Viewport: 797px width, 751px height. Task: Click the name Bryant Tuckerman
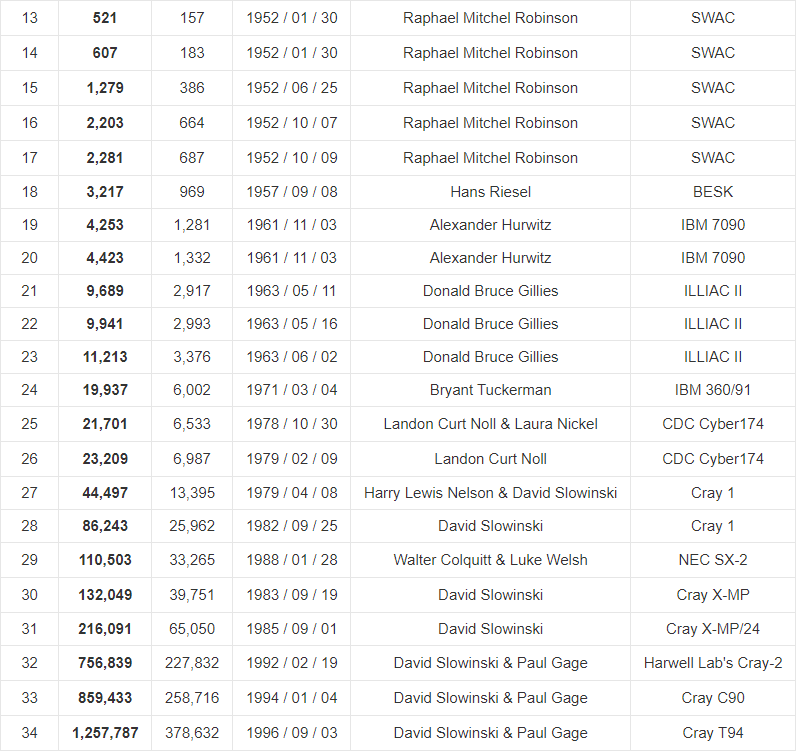tap(491, 390)
